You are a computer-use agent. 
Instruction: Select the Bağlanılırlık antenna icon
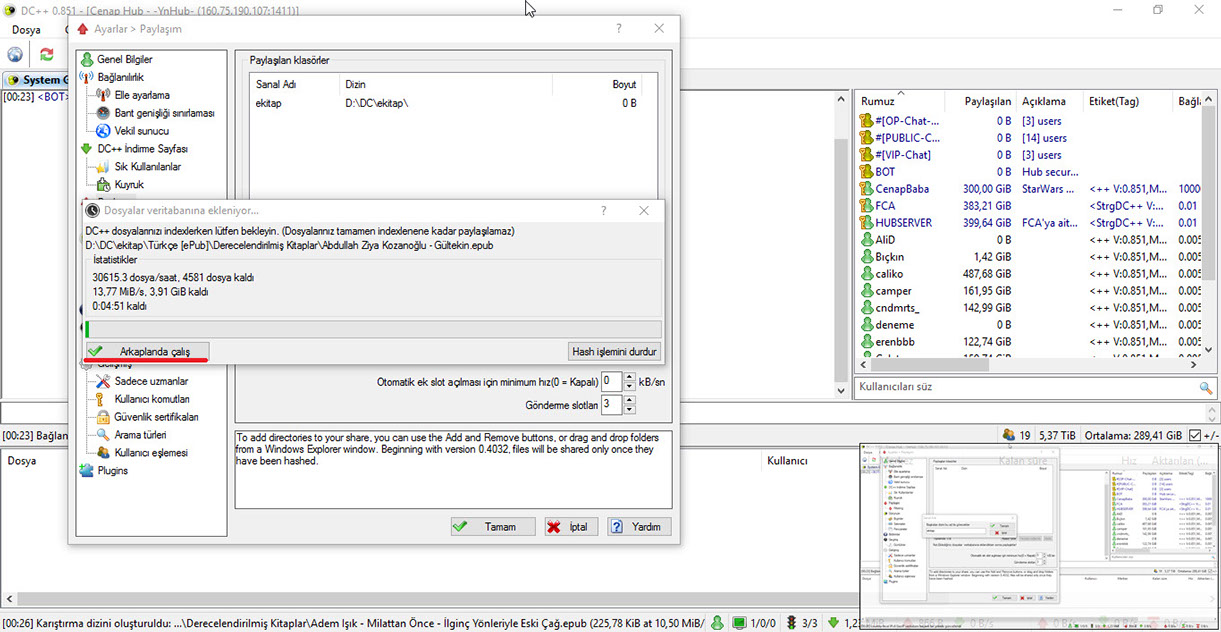click(87, 77)
